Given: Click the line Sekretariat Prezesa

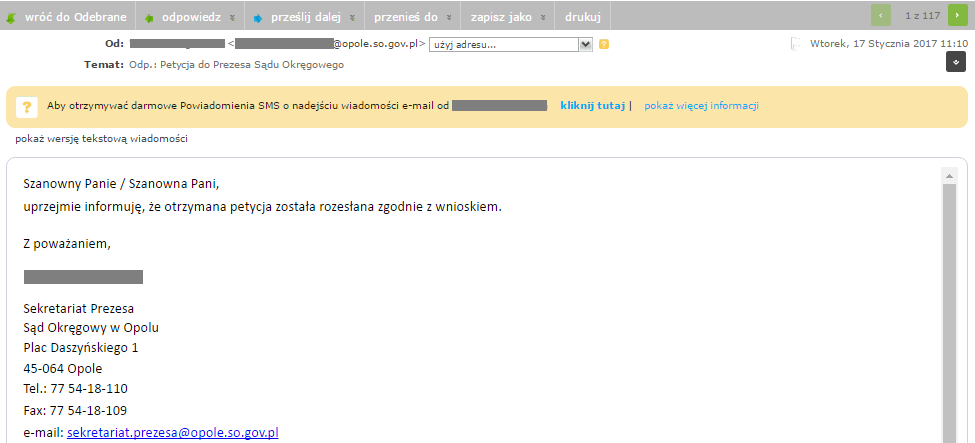Looking at the screenshot, I should (78, 308).
